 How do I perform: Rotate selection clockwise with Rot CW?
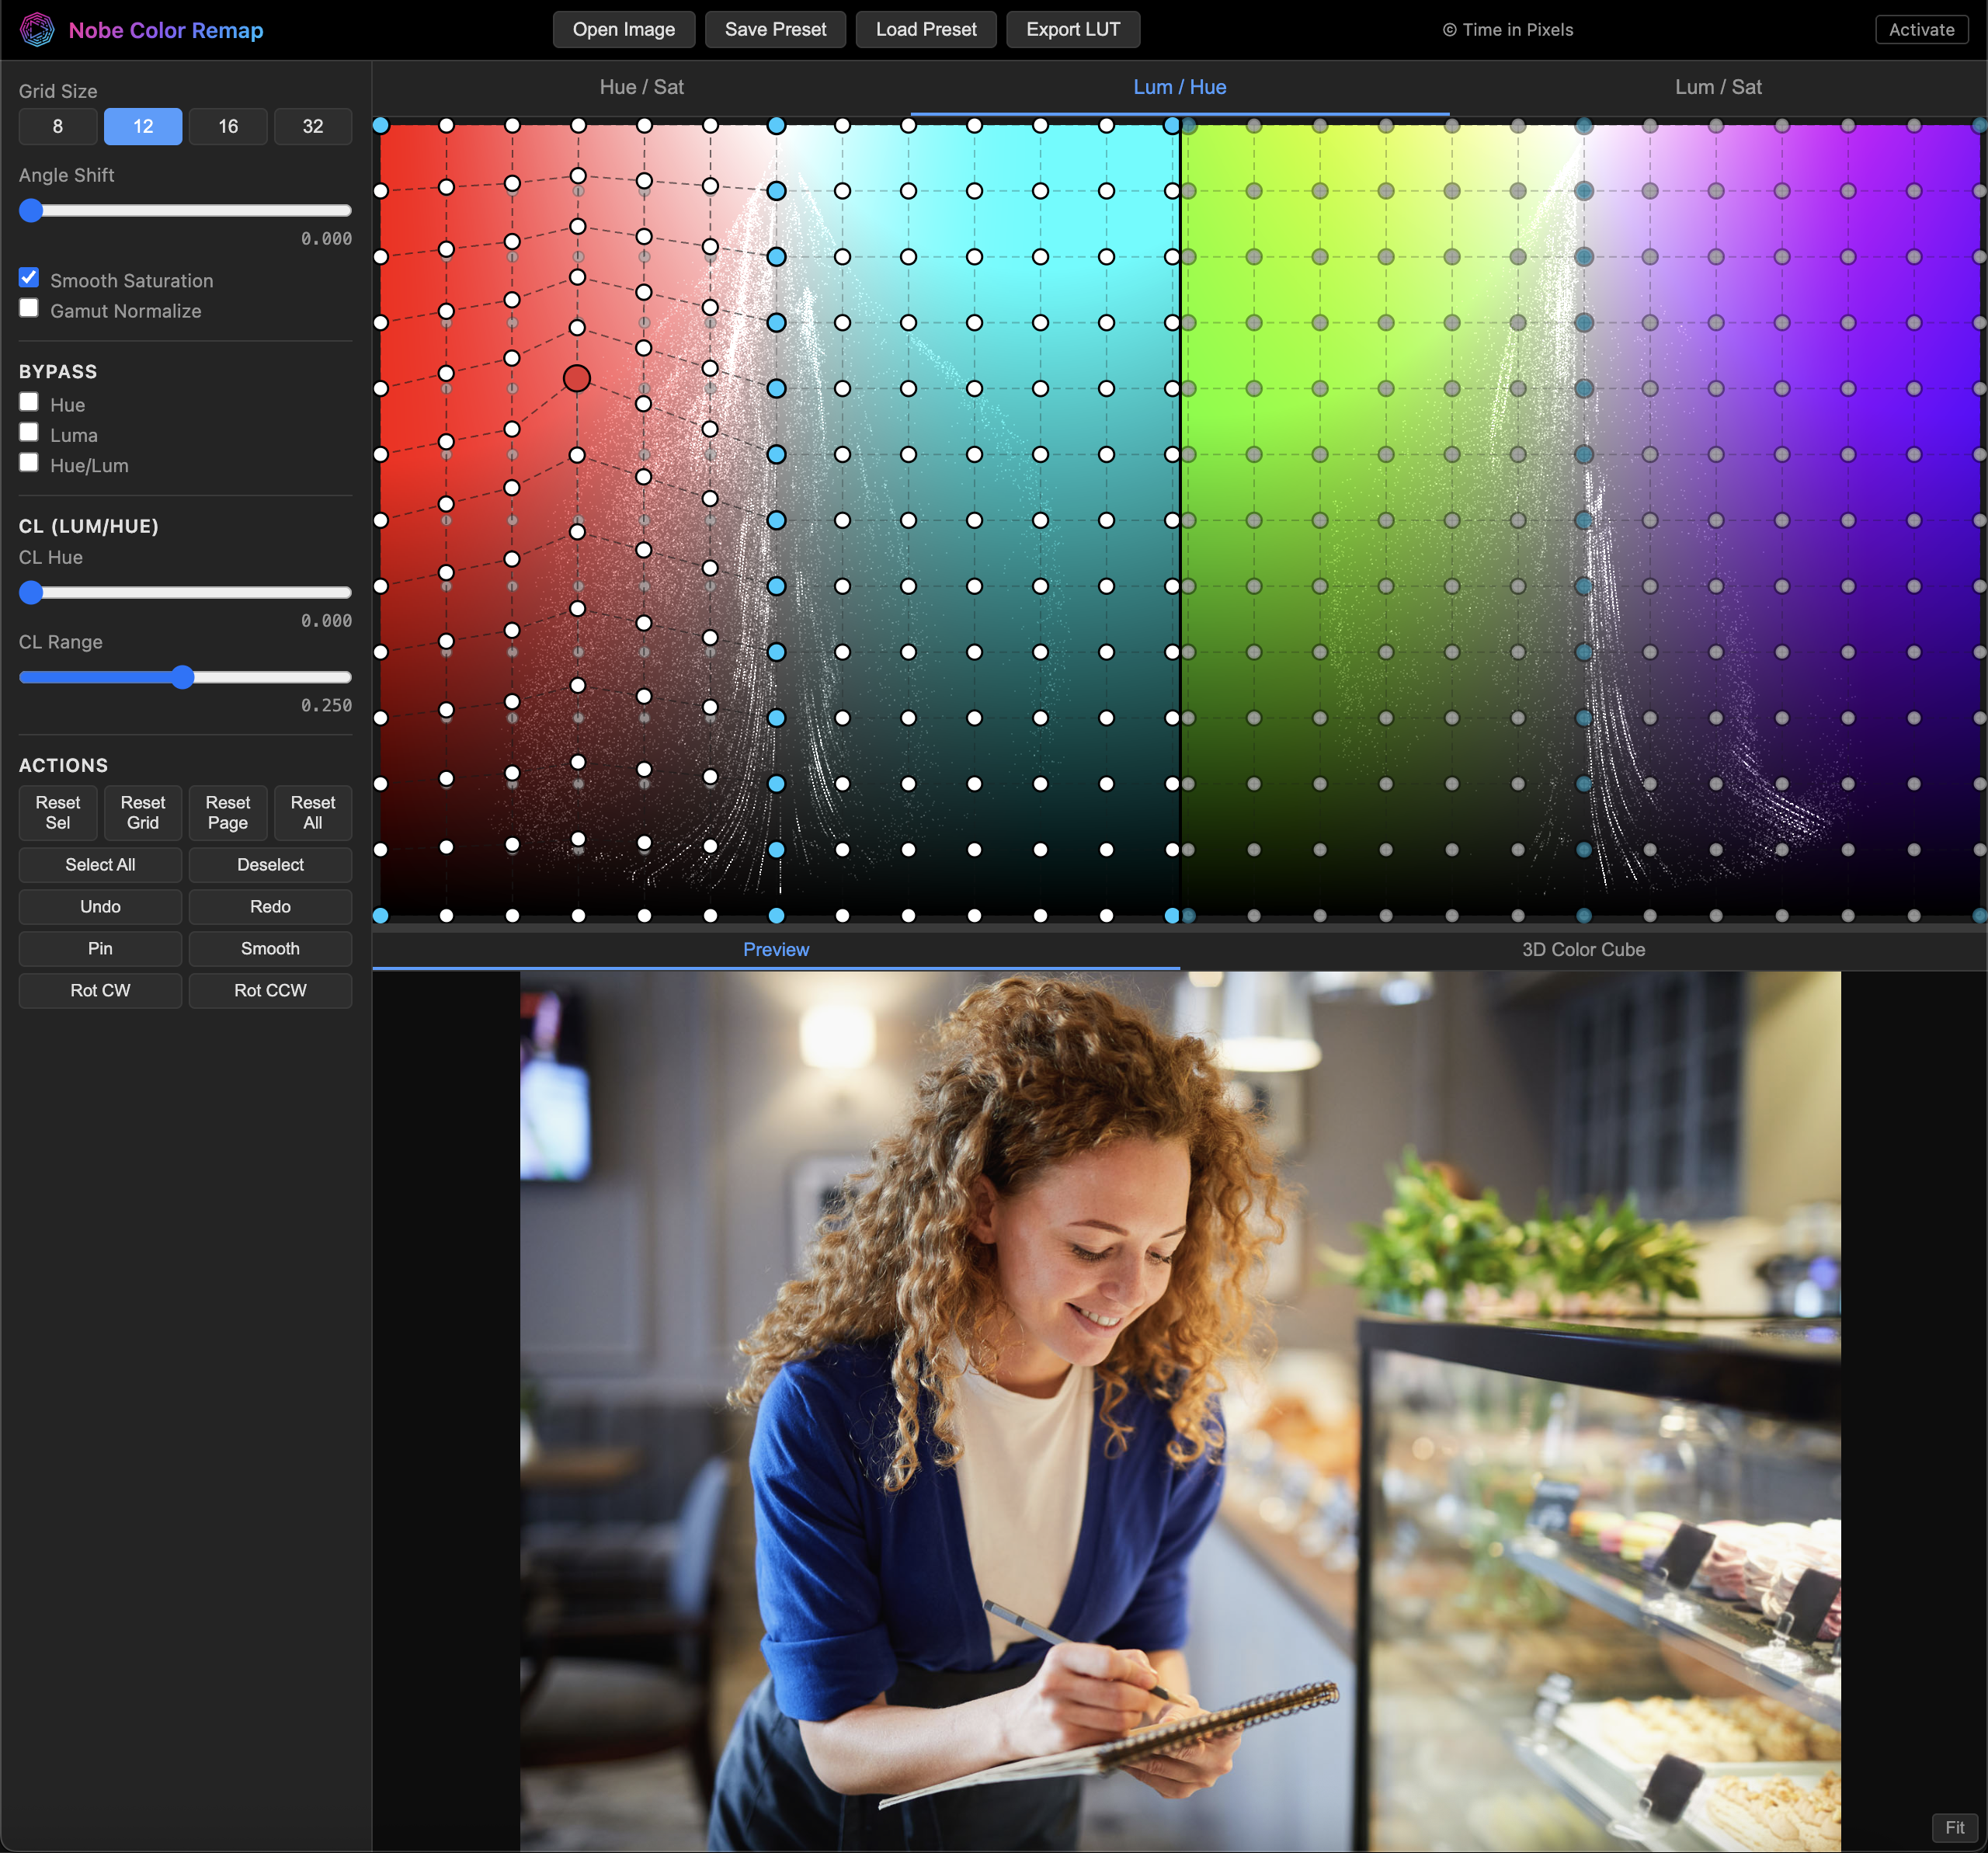click(100, 990)
